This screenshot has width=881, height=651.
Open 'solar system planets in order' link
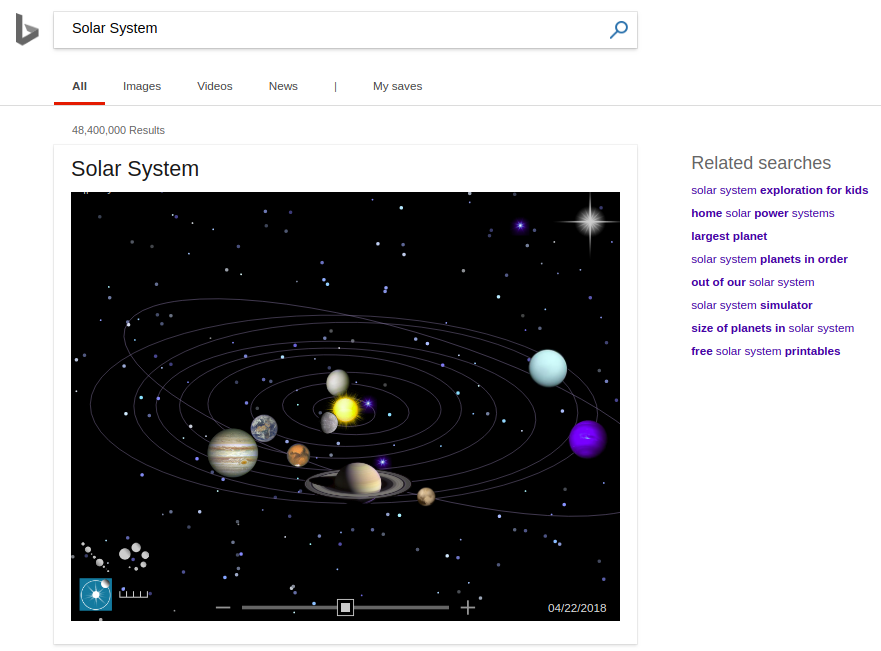point(769,259)
